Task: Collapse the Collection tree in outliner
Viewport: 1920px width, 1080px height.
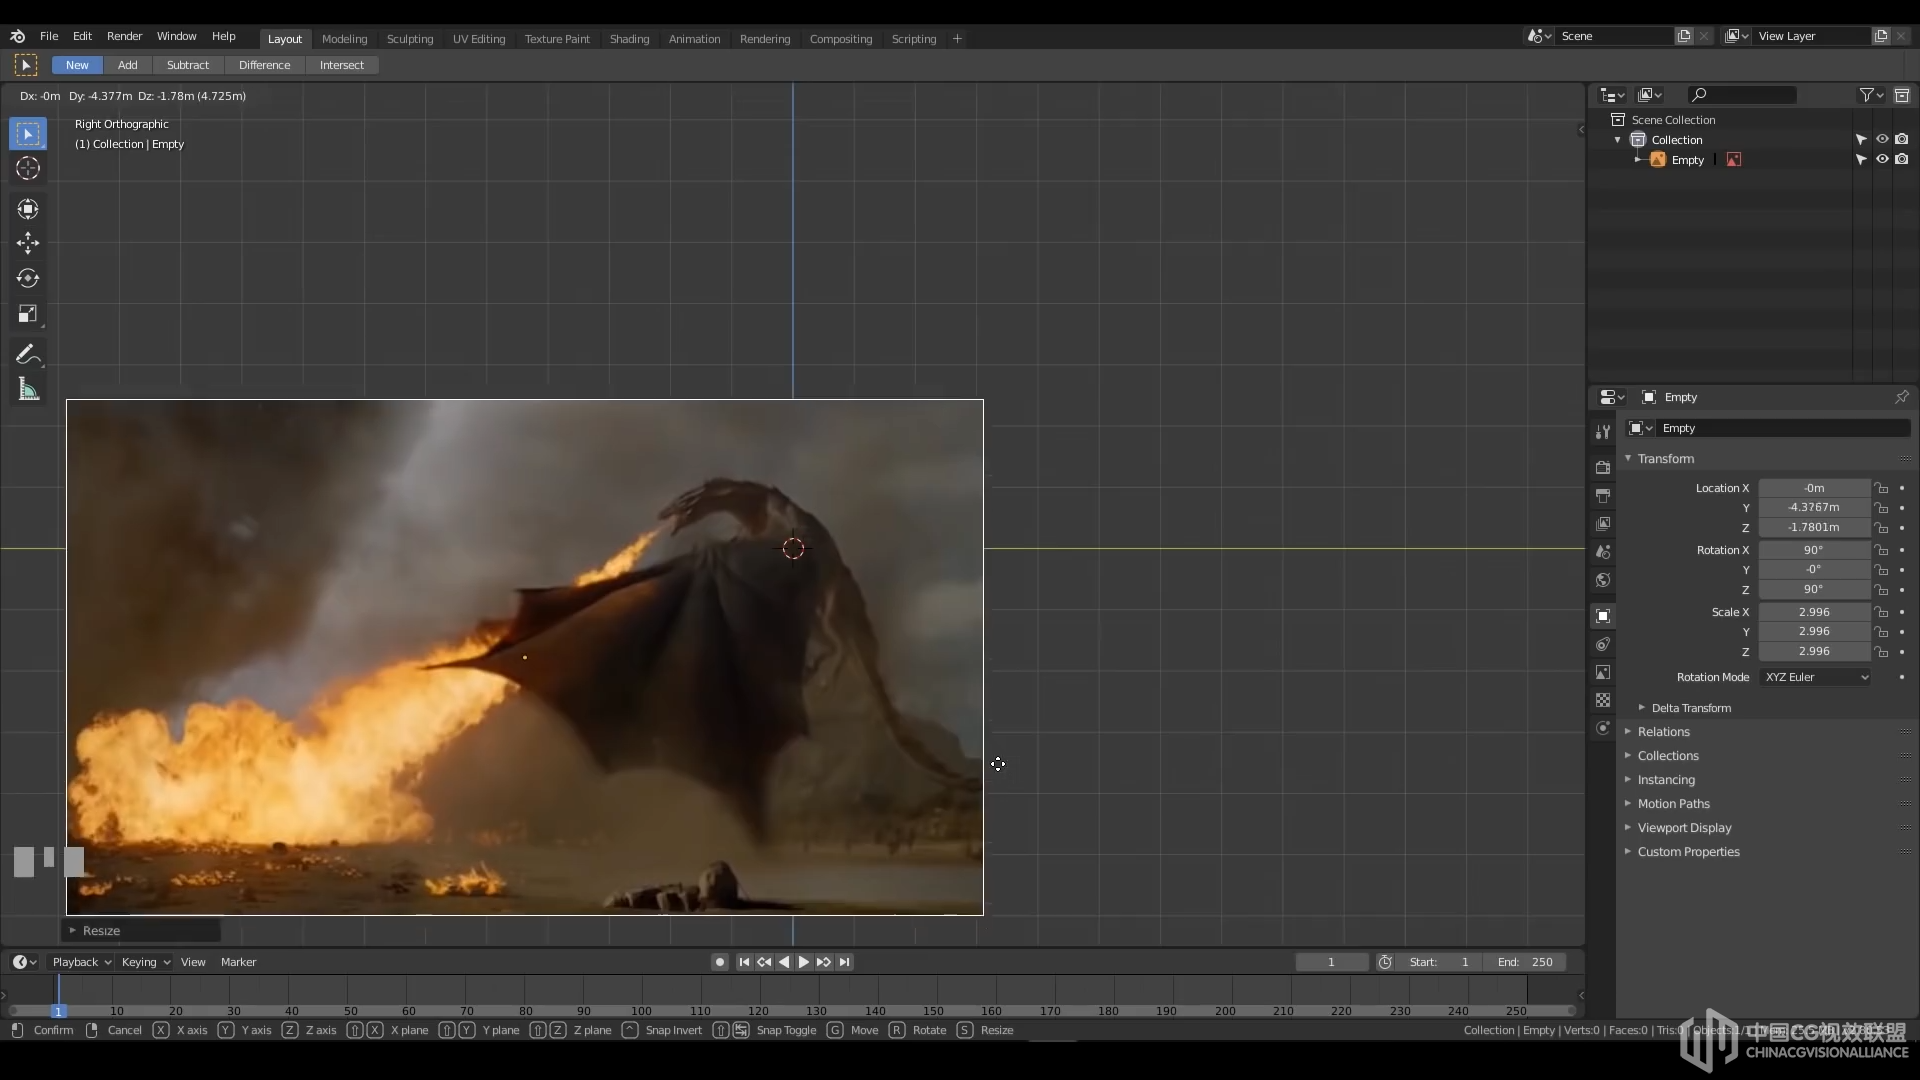Action: coord(1618,140)
